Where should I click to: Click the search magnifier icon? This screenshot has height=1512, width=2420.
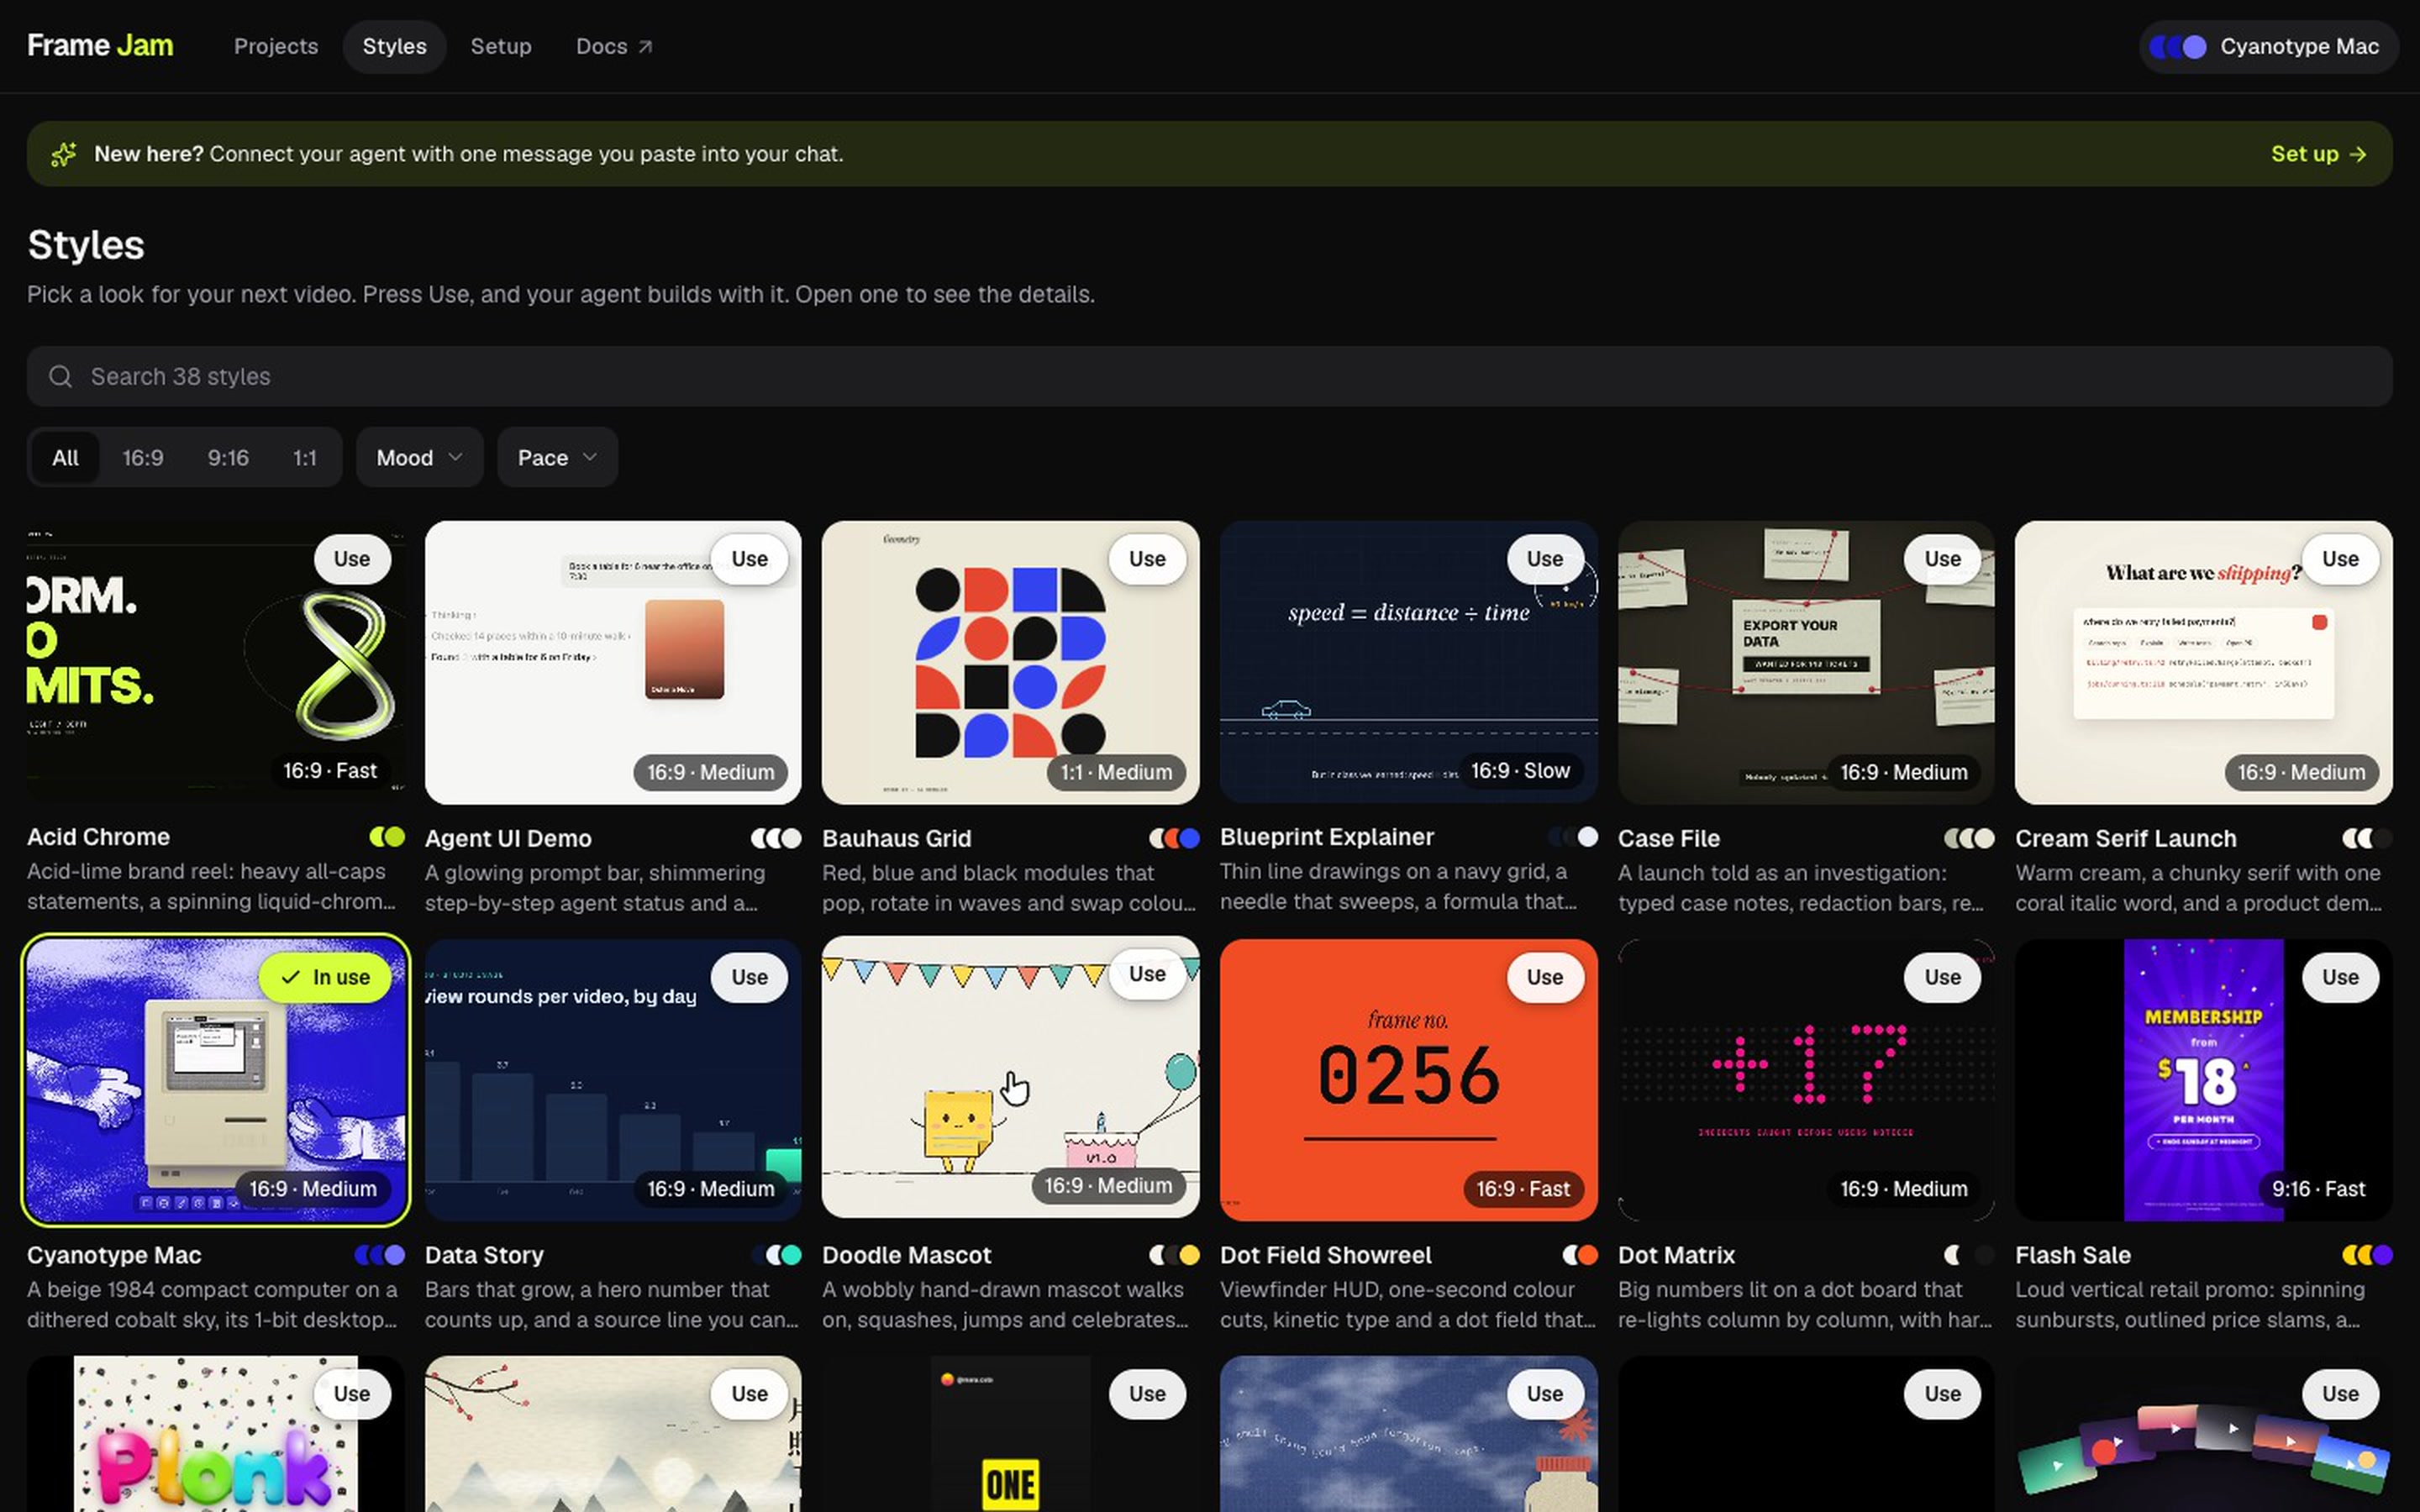pyautogui.click(x=60, y=376)
